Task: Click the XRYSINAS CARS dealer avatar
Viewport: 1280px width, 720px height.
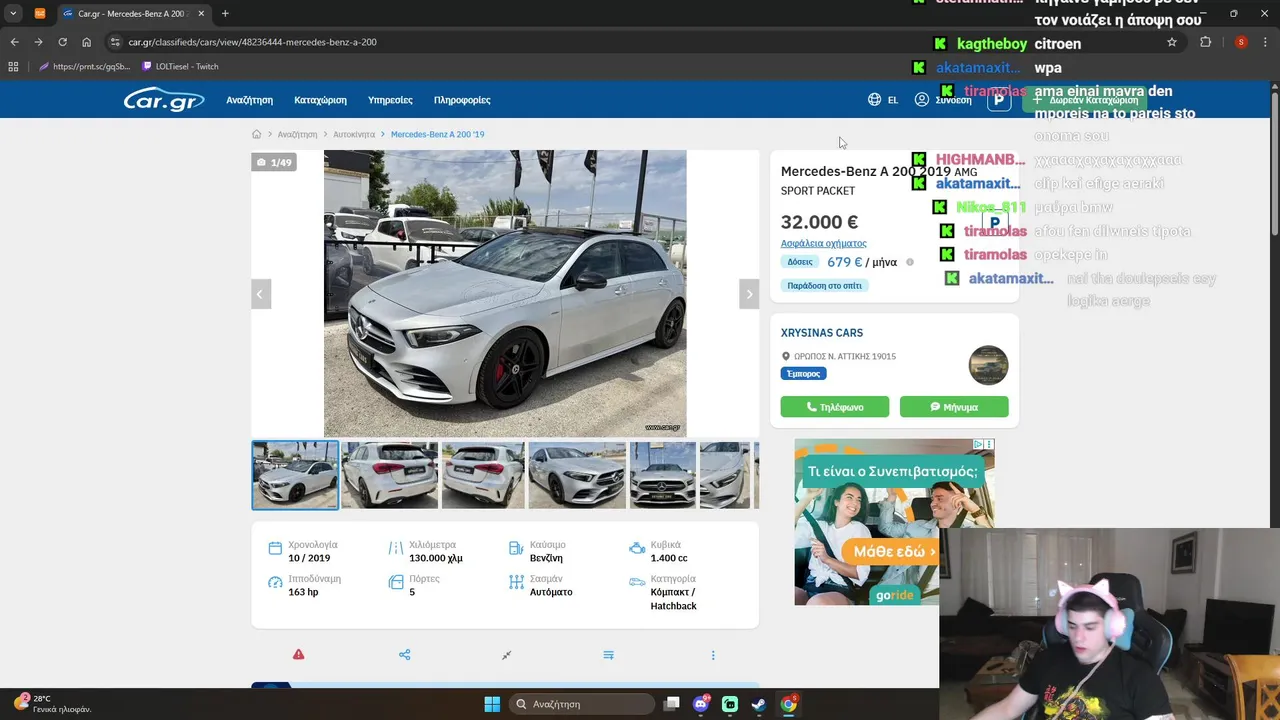Action: pos(988,365)
